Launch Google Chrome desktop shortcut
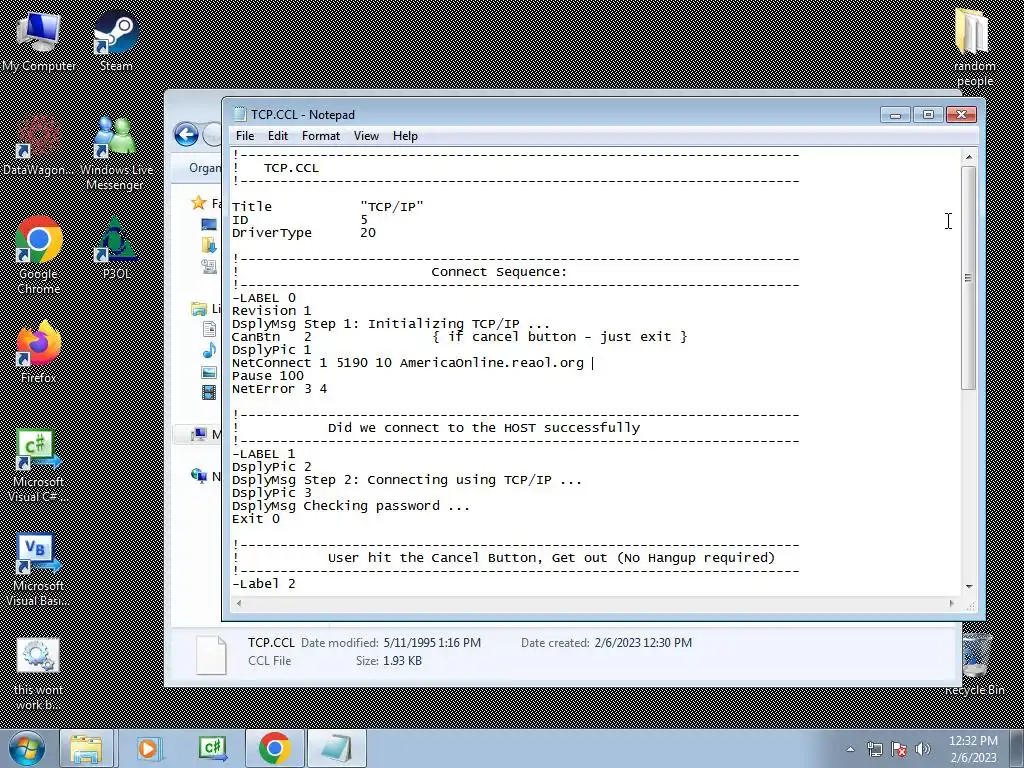 (x=39, y=255)
